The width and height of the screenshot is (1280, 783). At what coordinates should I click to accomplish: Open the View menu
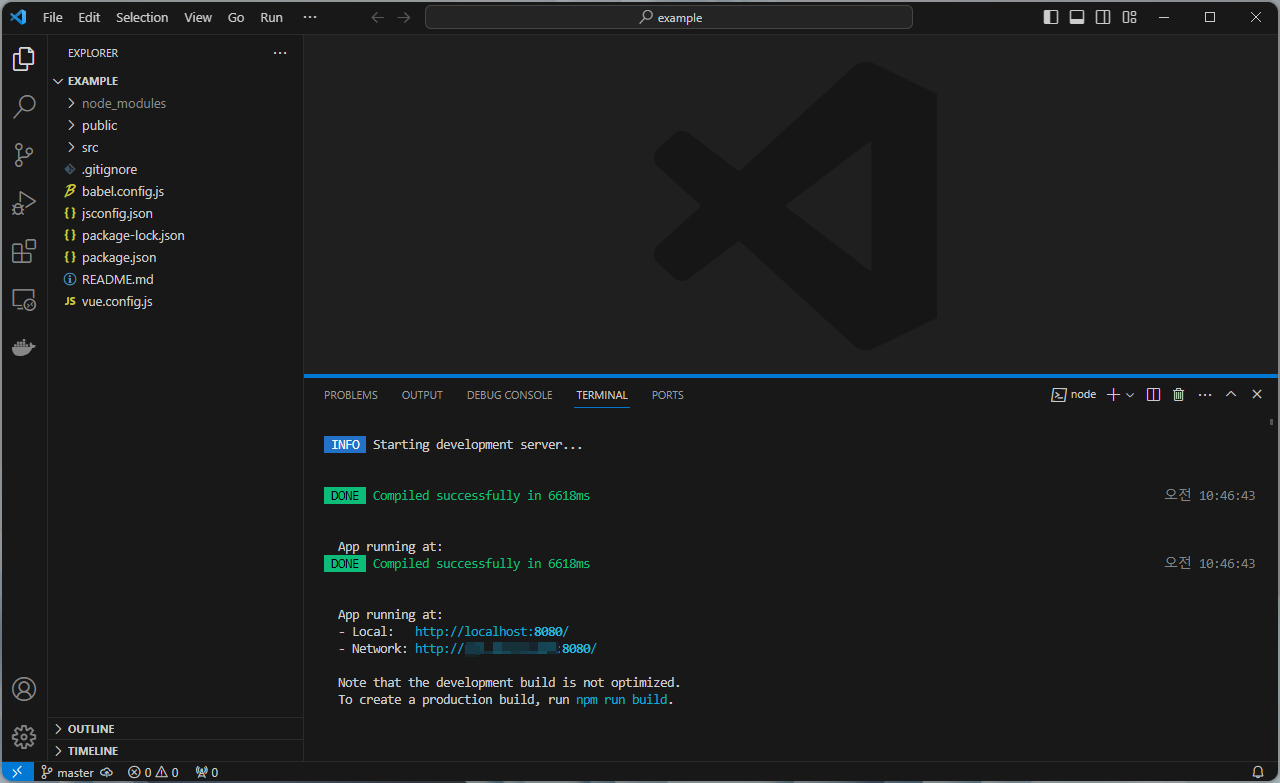[x=198, y=17]
